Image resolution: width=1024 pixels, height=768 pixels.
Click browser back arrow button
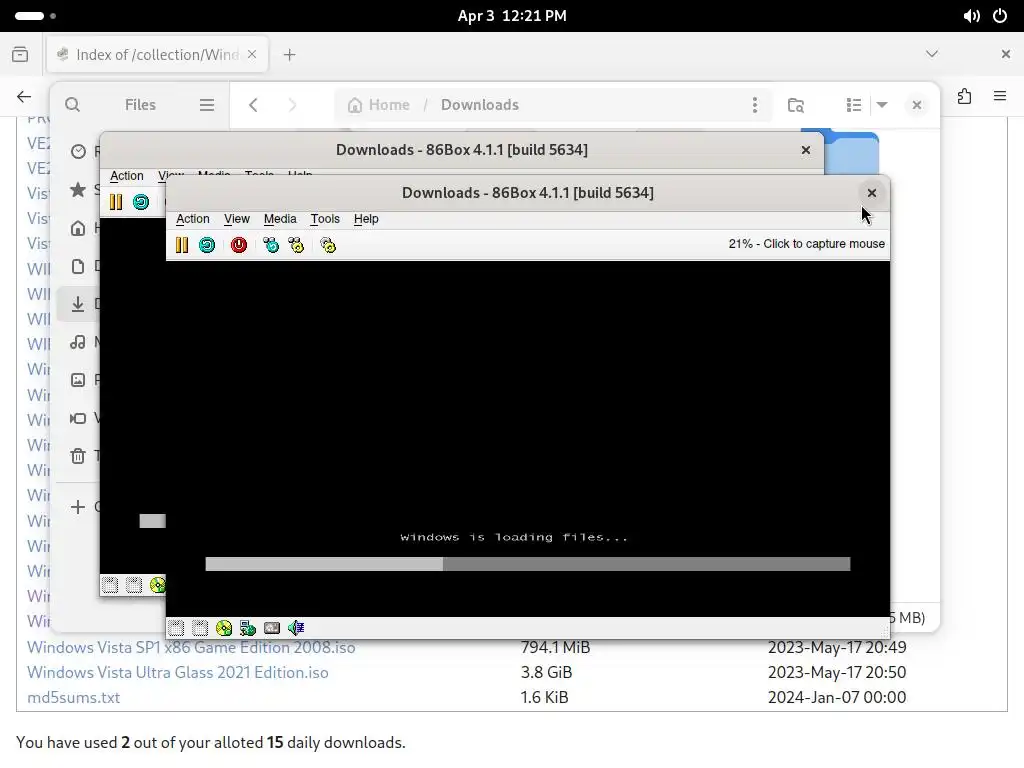point(24,97)
